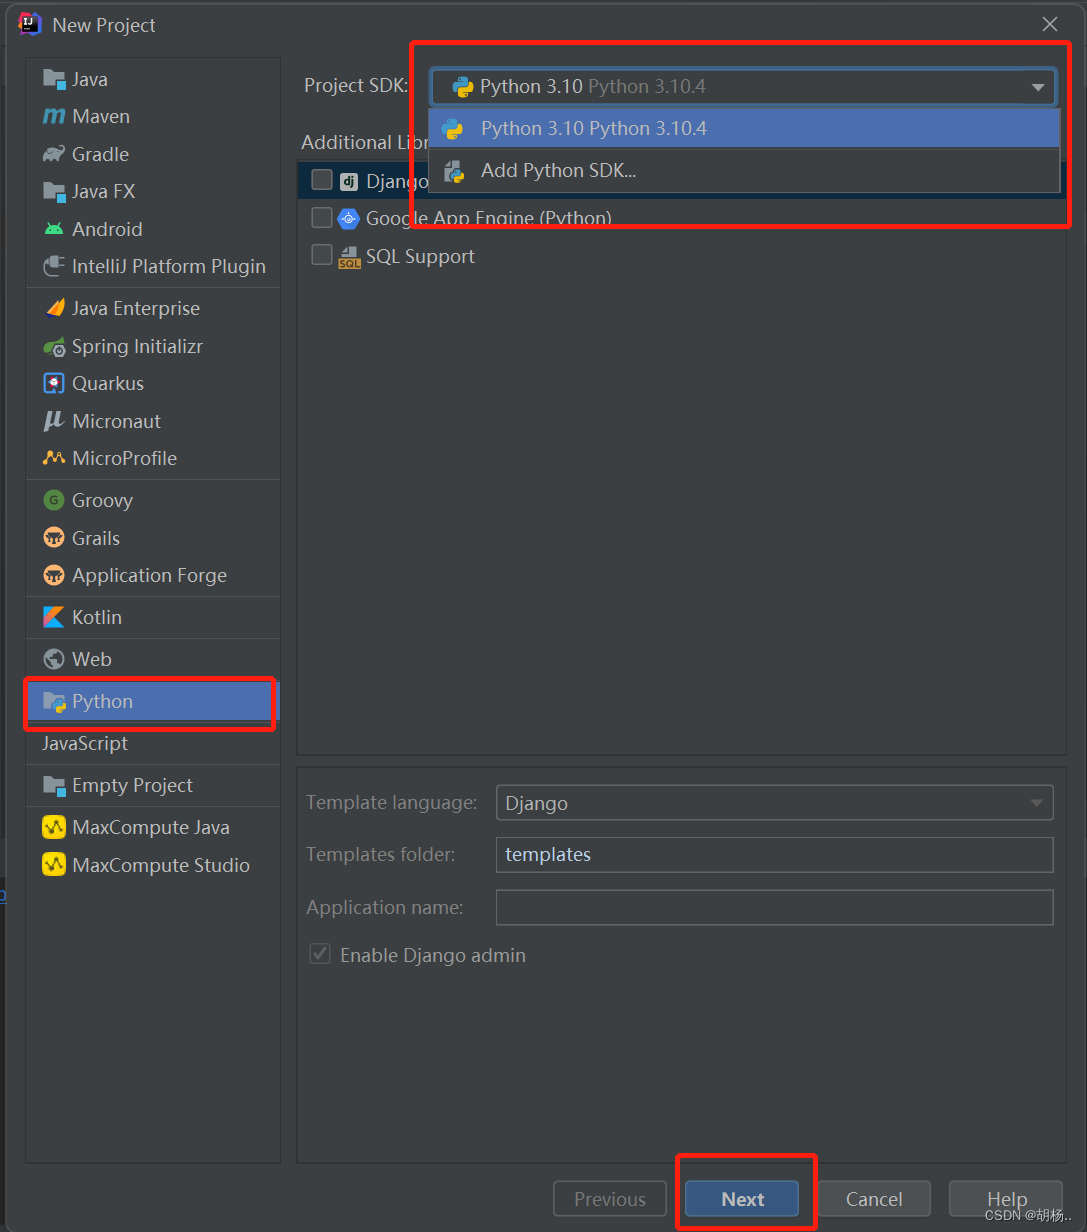1087x1232 pixels.
Task: Choose Add Python SDK... option
Action: (744, 171)
